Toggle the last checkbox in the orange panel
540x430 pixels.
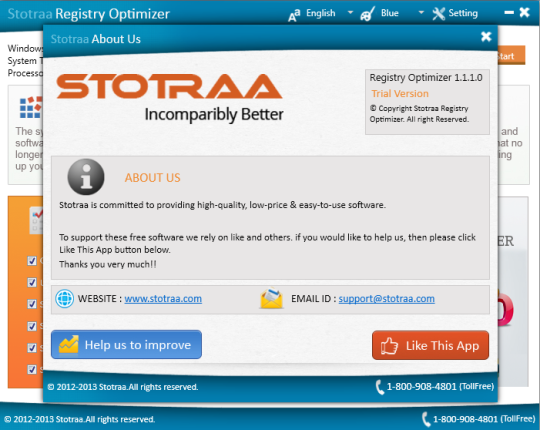point(32,369)
